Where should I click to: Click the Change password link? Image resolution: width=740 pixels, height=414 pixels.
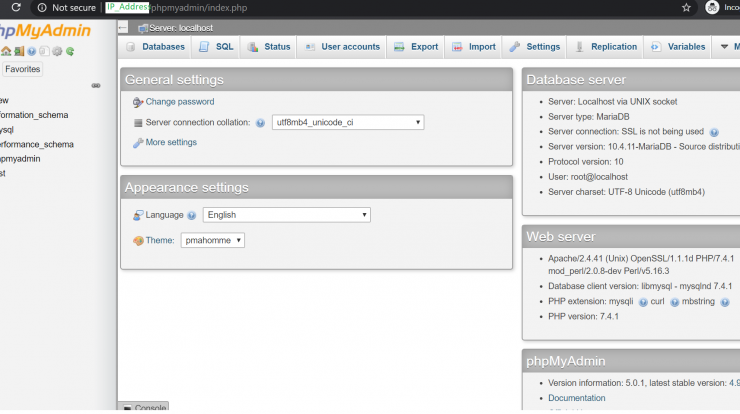[x=180, y=102]
